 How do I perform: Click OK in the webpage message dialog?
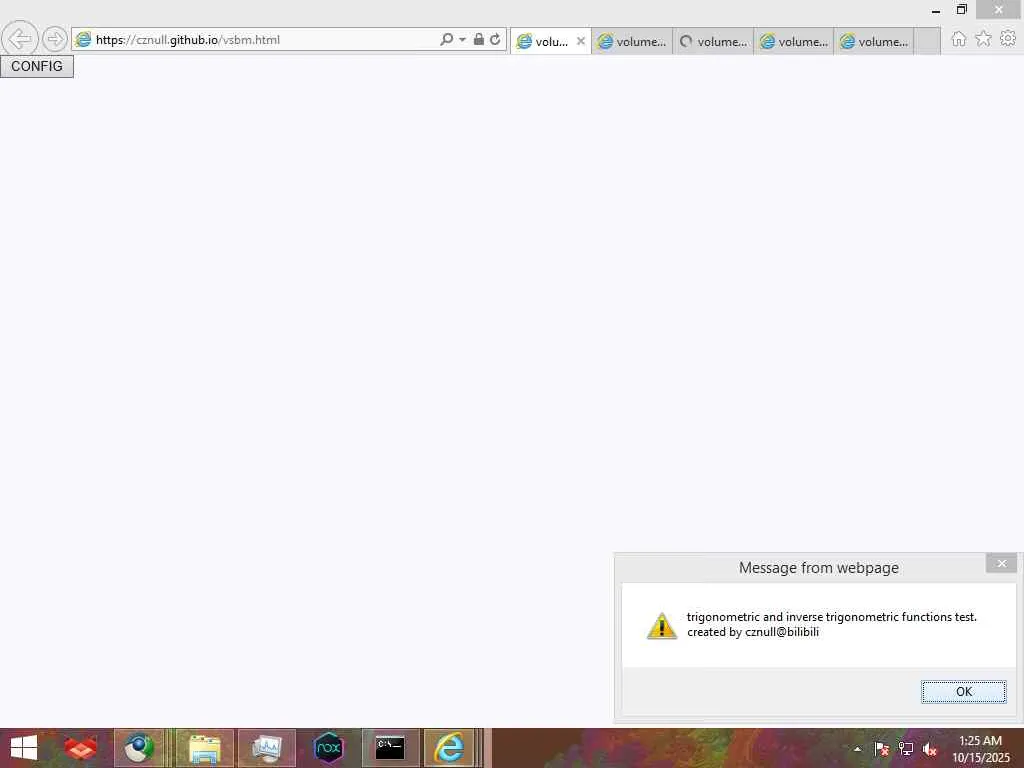point(963,692)
